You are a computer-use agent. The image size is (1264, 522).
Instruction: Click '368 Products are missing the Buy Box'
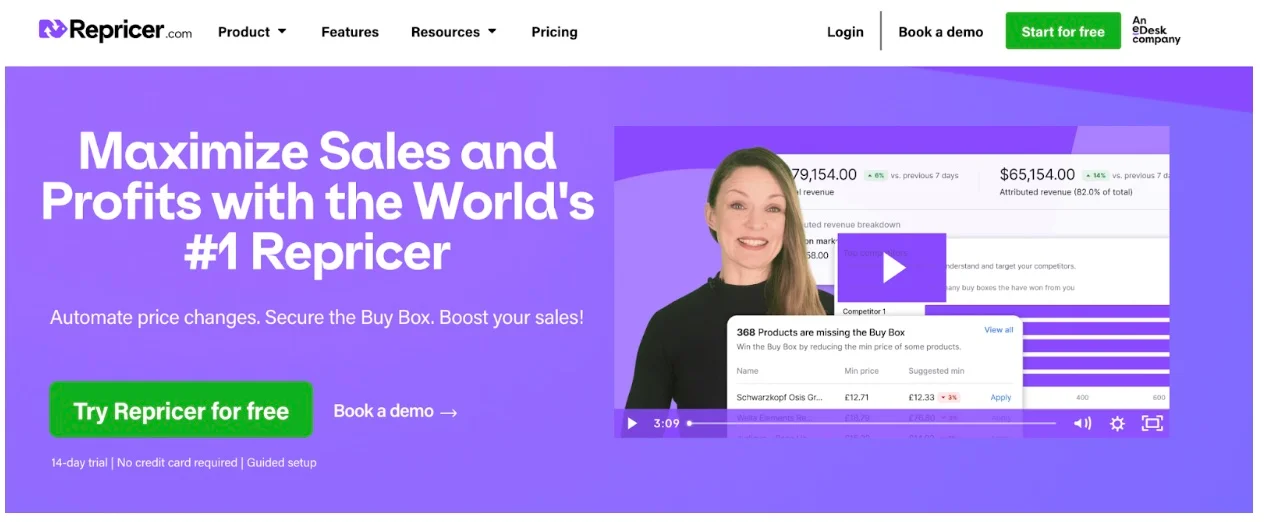(820, 332)
